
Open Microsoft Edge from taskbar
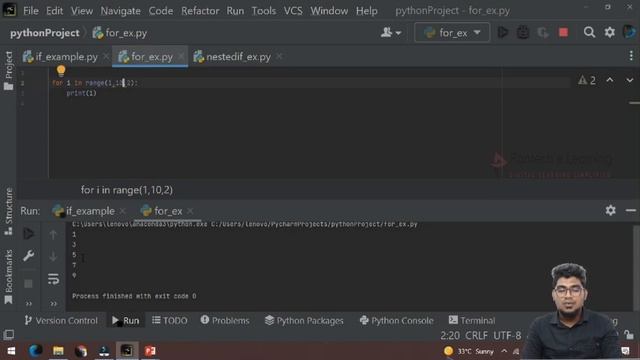(x=36, y=351)
